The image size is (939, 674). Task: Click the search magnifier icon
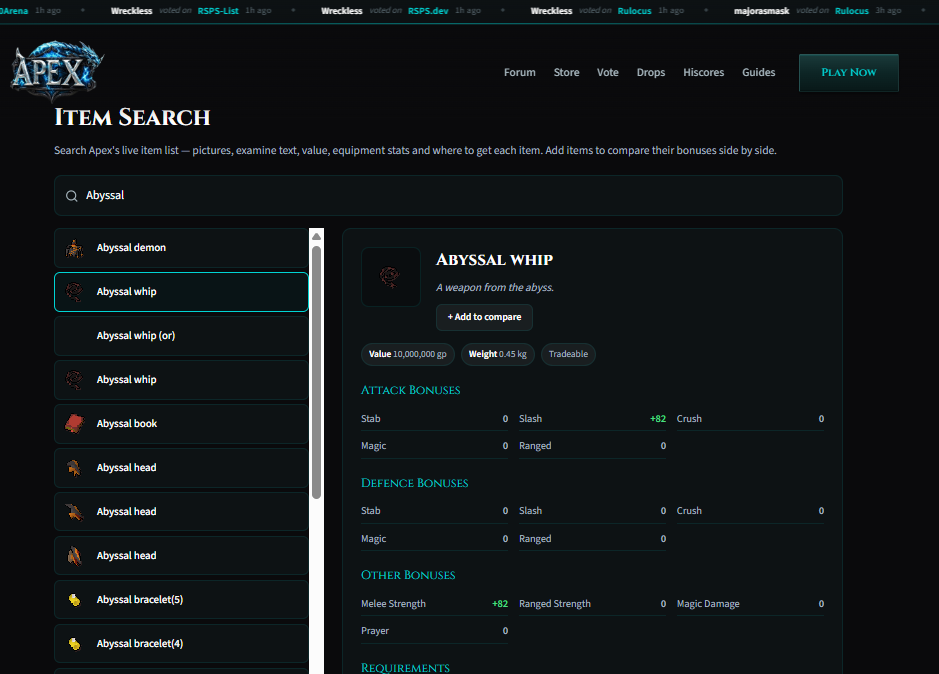(x=72, y=196)
